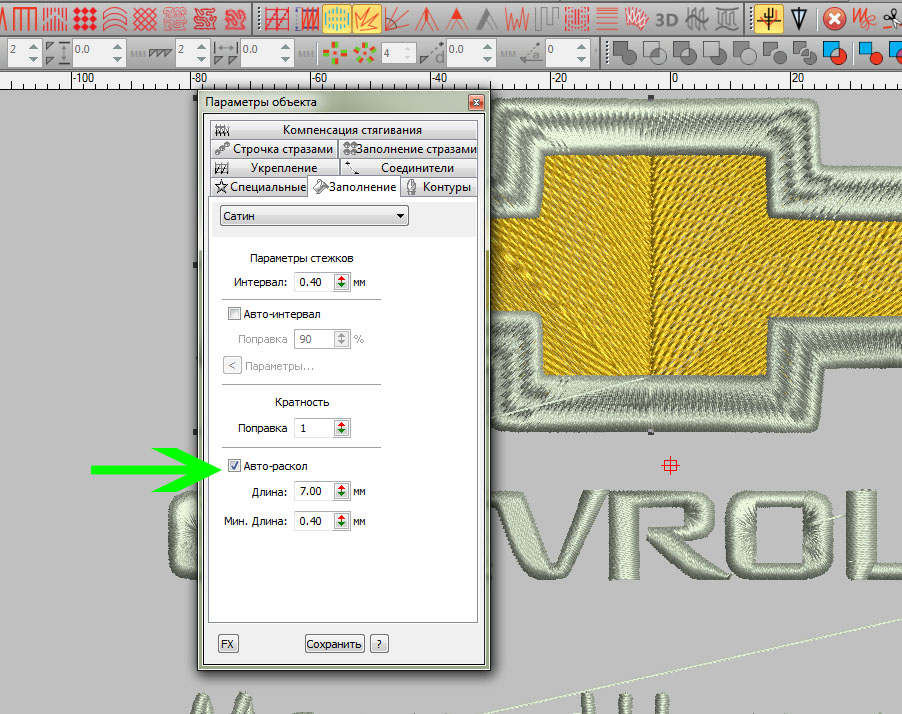Viewport: 902px width, 714px height.
Task: Open the Контуры tab
Action: click(x=439, y=187)
